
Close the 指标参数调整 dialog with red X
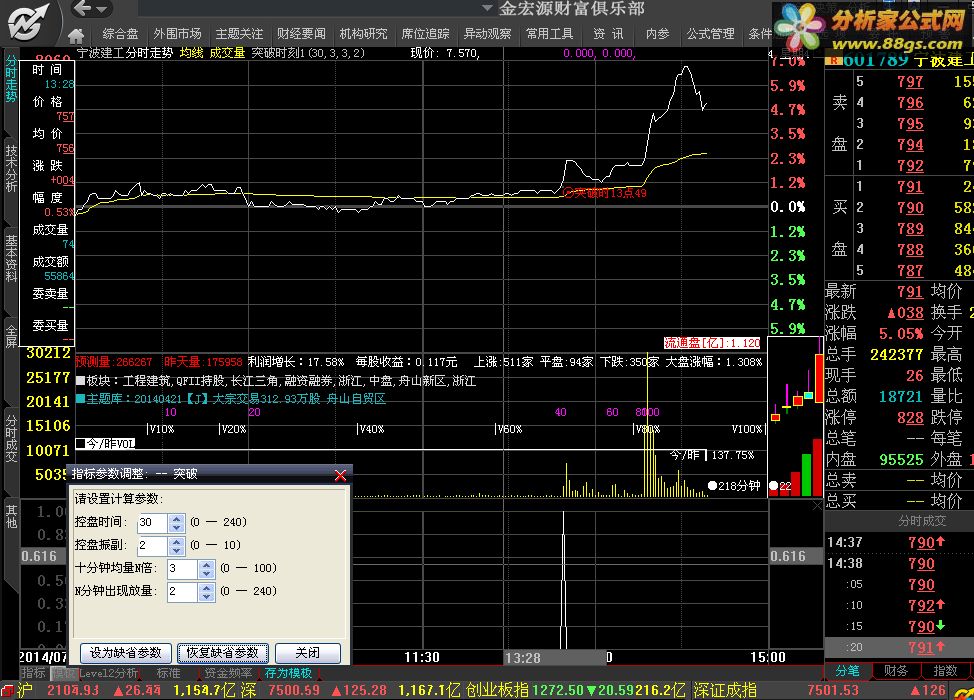click(x=340, y=475)
